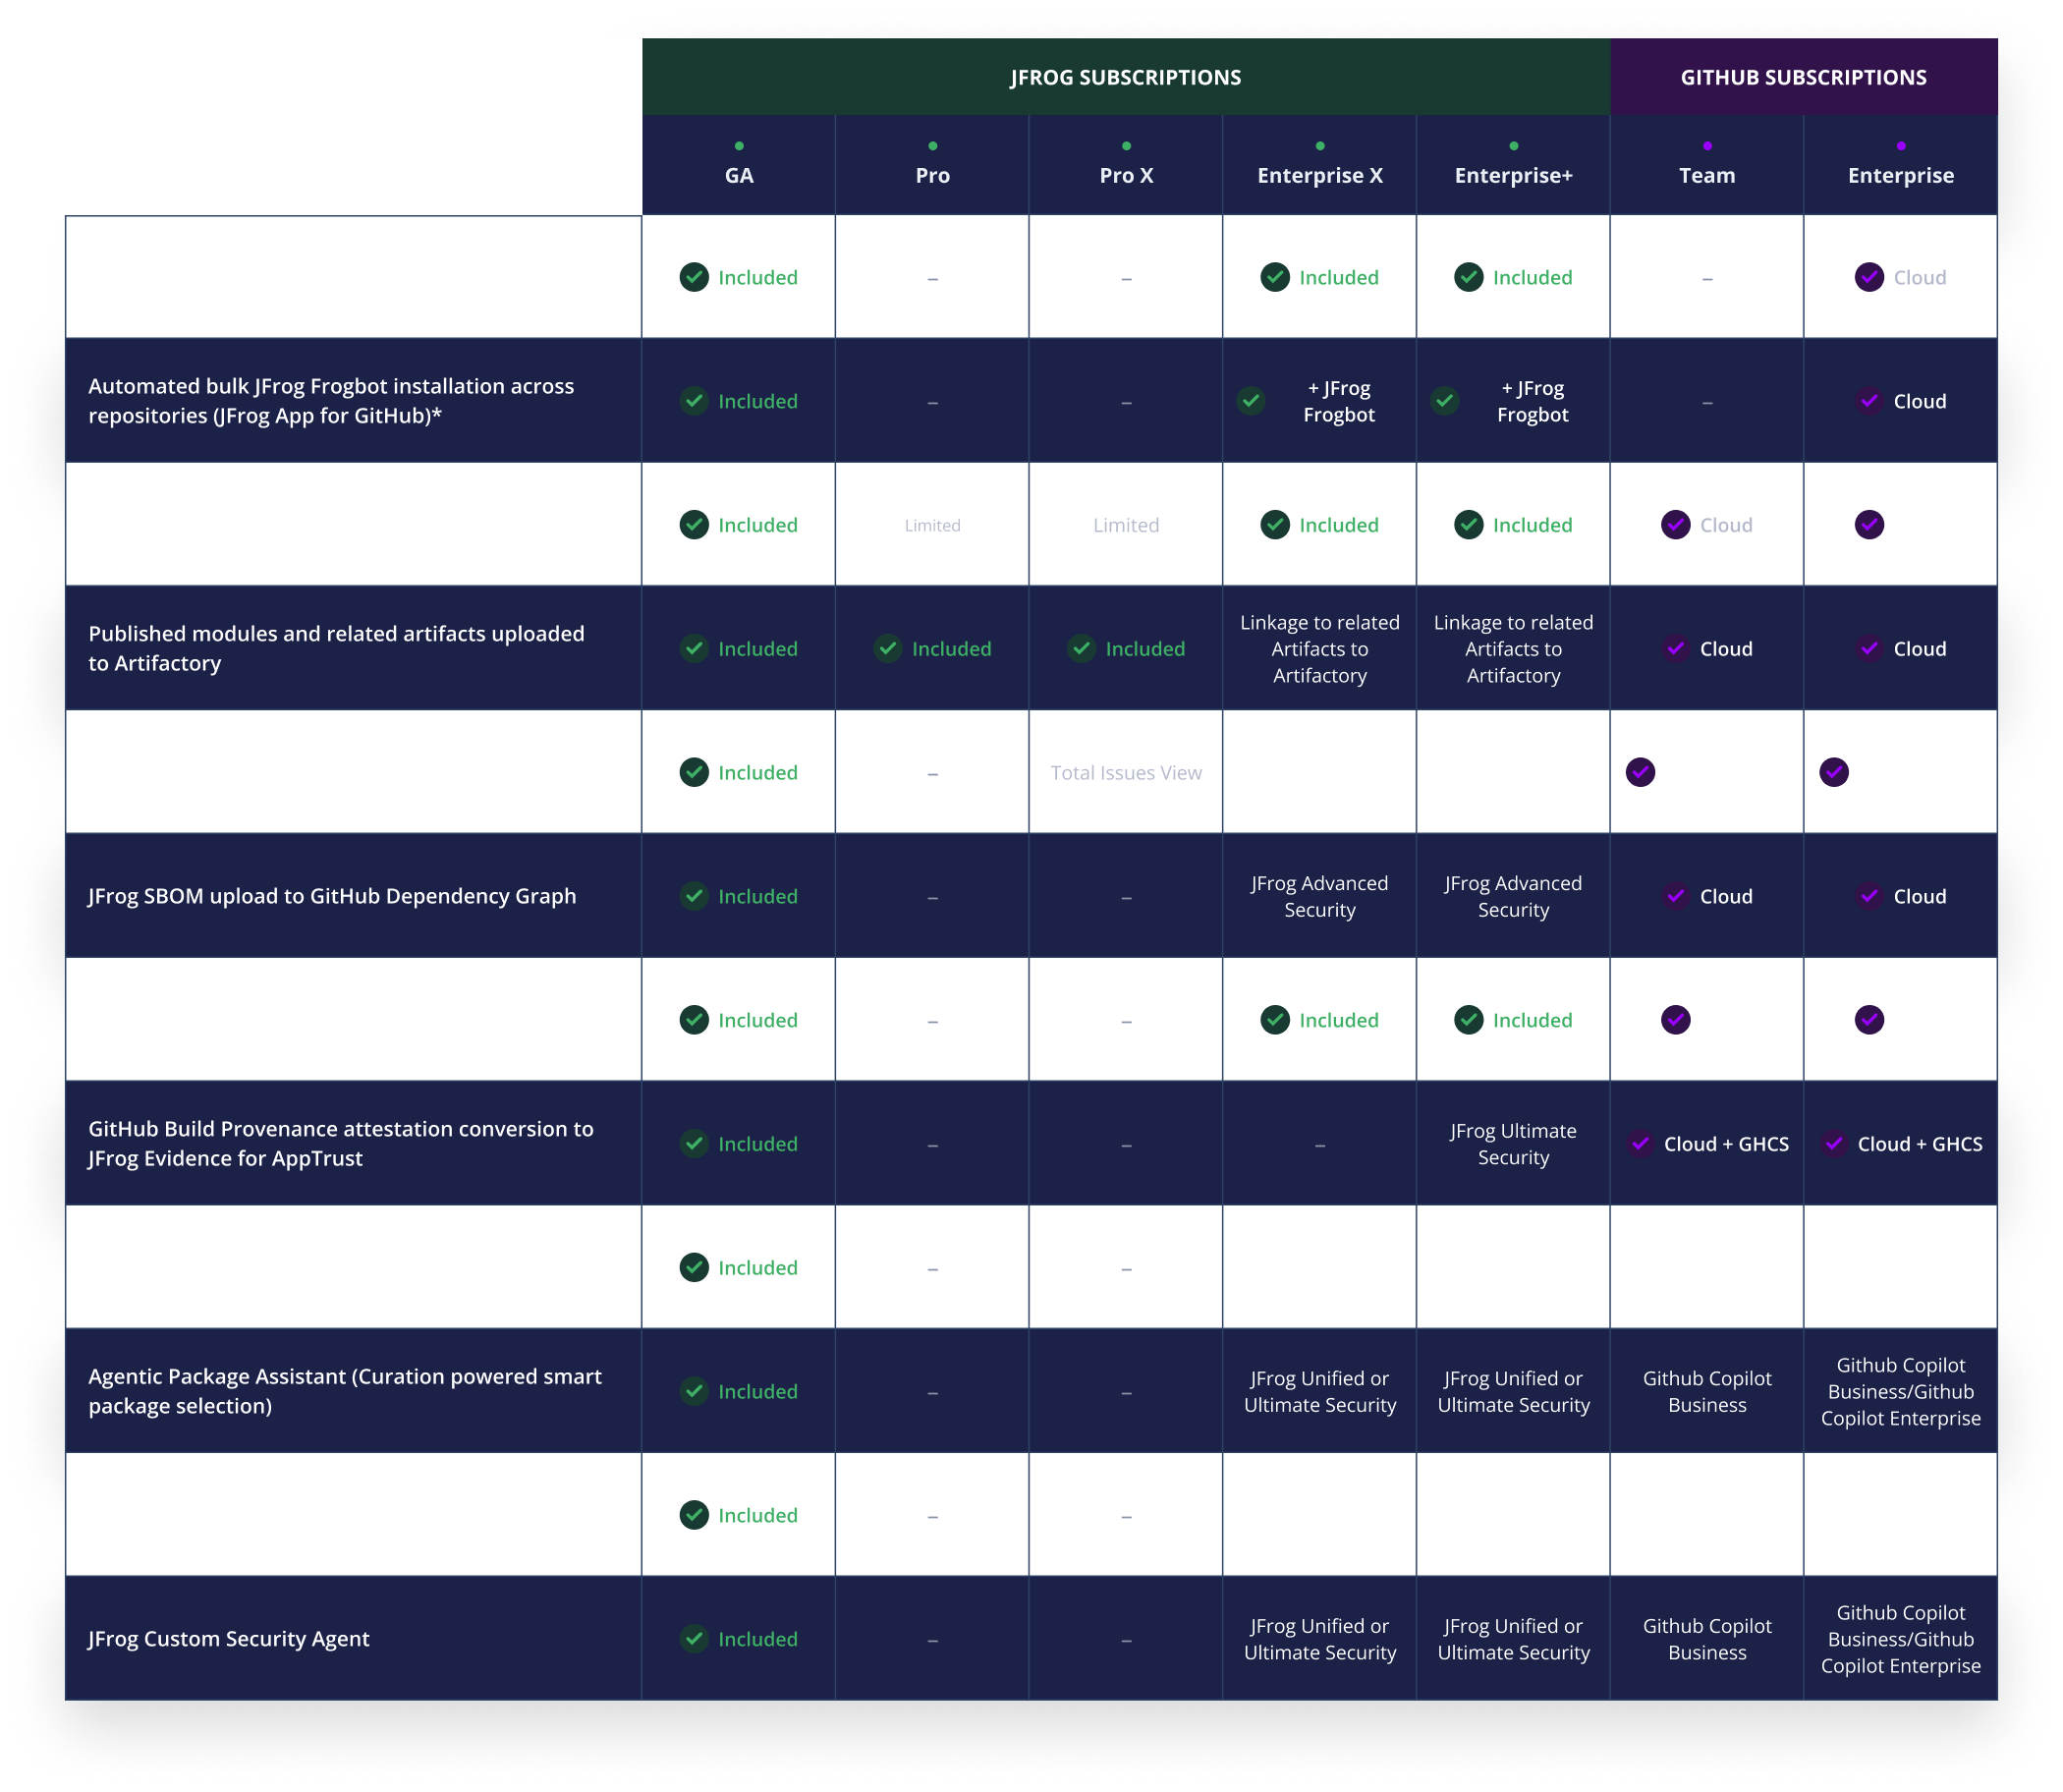Click Pro X check icon in Published modules row
The height and width of the screenshot is (1792, 2063).
[x=1082, y=649]
